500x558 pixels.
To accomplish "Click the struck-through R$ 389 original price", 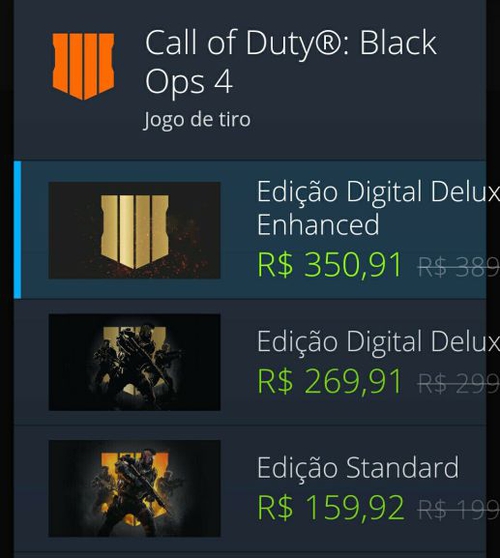I will coord(459,267).
